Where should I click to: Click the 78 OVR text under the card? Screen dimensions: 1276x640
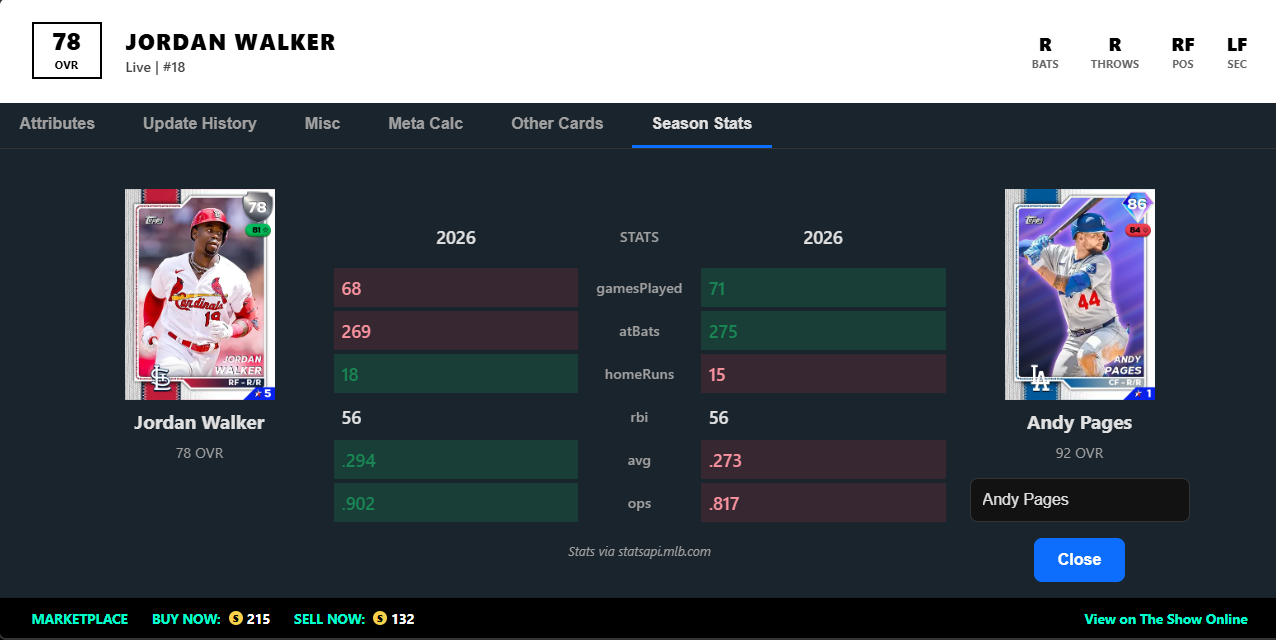click(200, 453)
